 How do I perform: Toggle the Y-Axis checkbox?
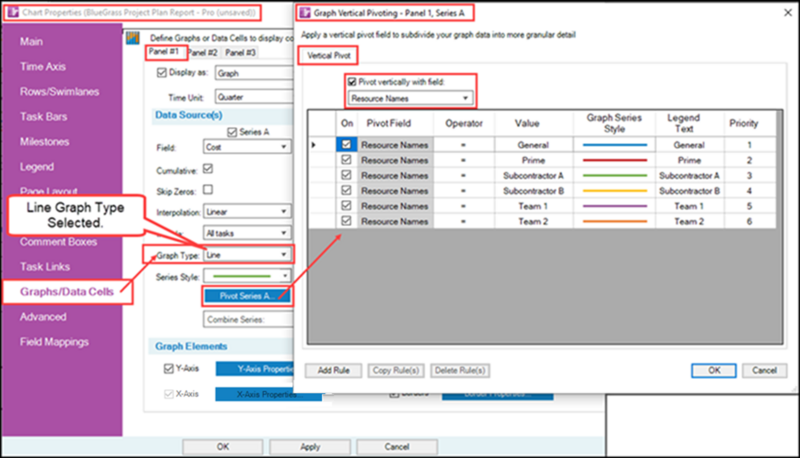coord(169,368)
